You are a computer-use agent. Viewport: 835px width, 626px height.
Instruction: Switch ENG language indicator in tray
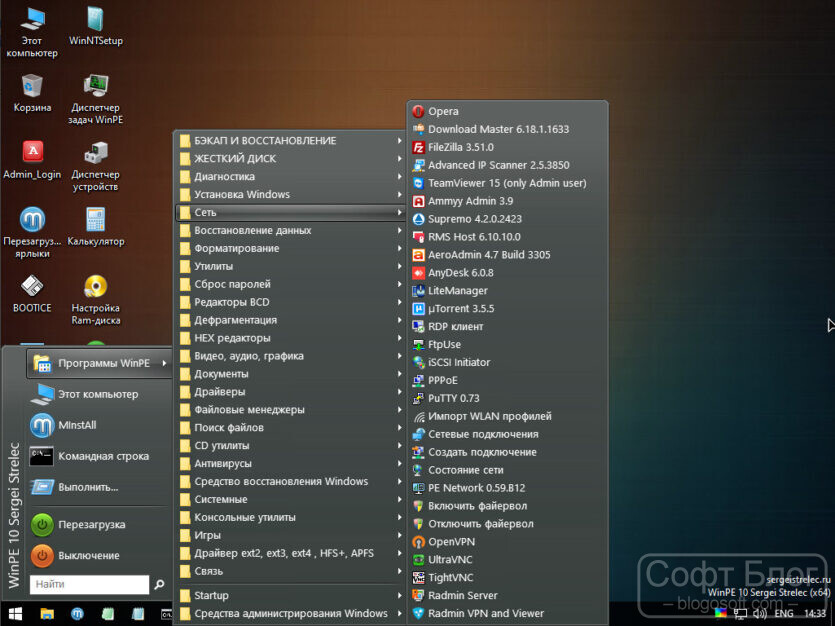coord(783,614)
